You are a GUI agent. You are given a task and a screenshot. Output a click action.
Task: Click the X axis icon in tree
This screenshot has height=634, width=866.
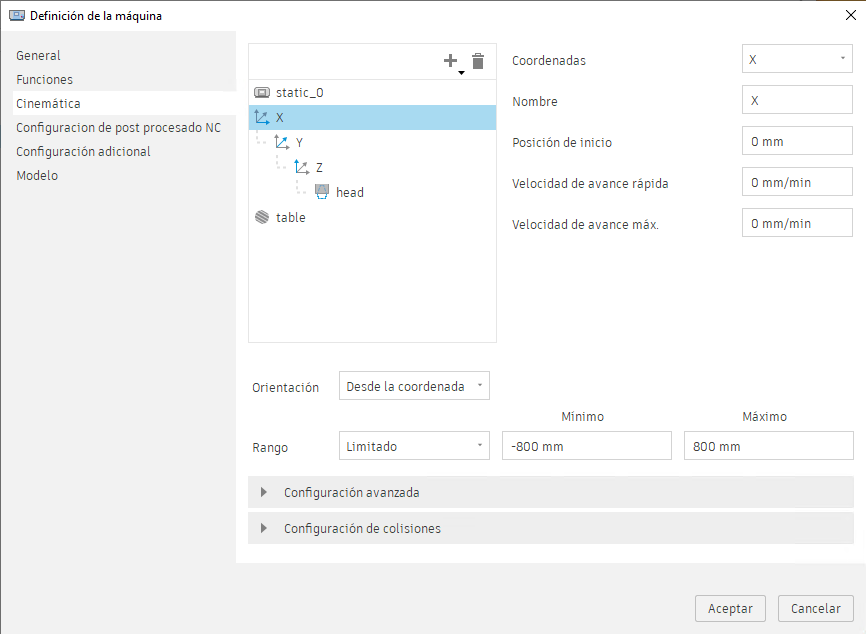[x=262, y=117]
